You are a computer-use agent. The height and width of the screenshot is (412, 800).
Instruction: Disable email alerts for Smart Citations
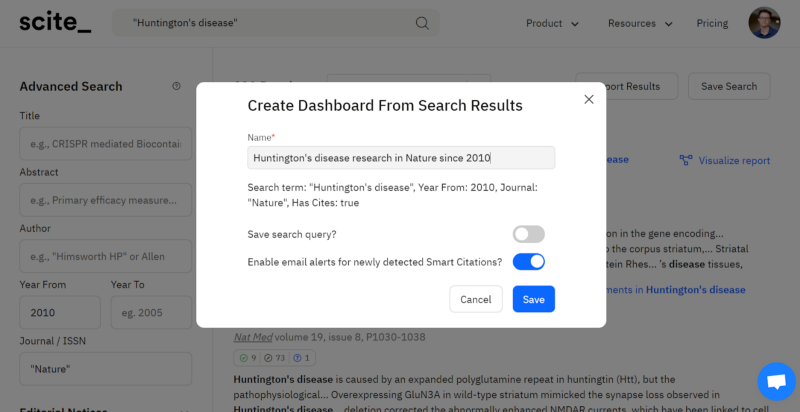click(529, 262)
